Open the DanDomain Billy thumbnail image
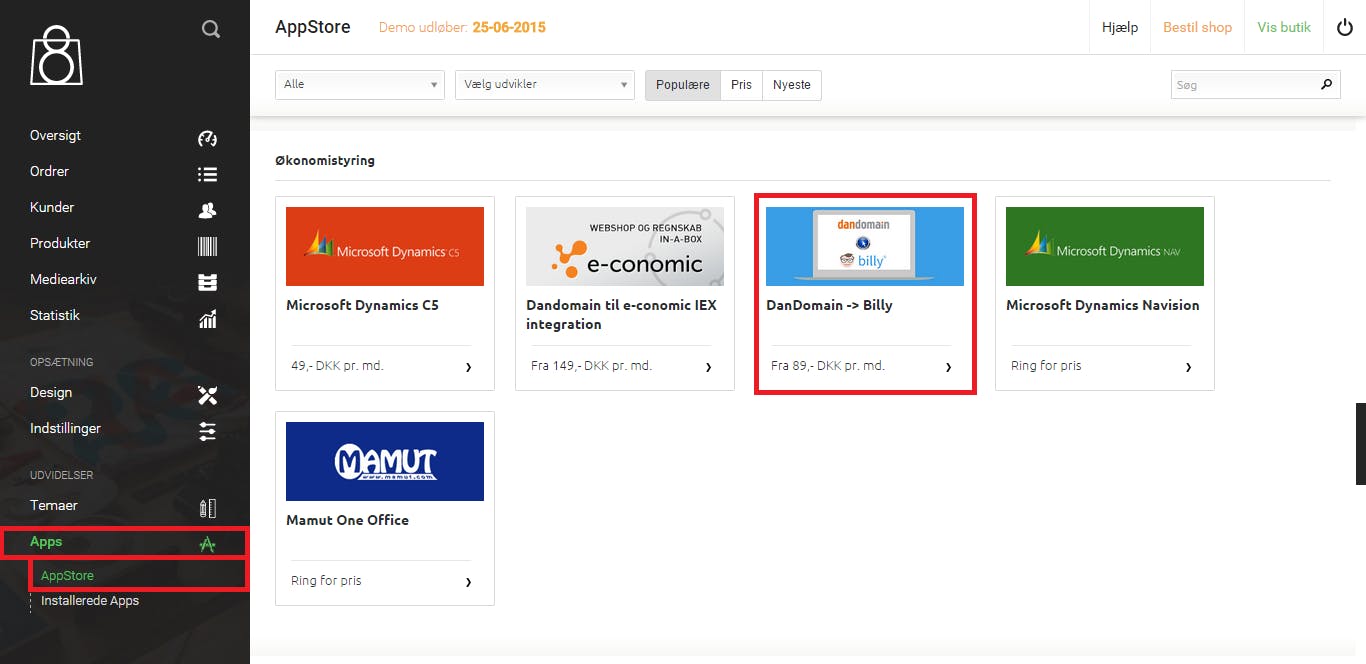Image resolution: width=1366 pixels, height=664 pixels. coord(865,246)
